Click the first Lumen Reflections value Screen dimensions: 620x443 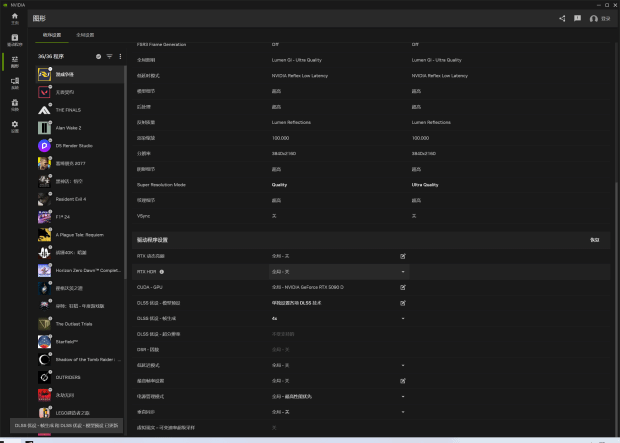[x=291, y=122]
